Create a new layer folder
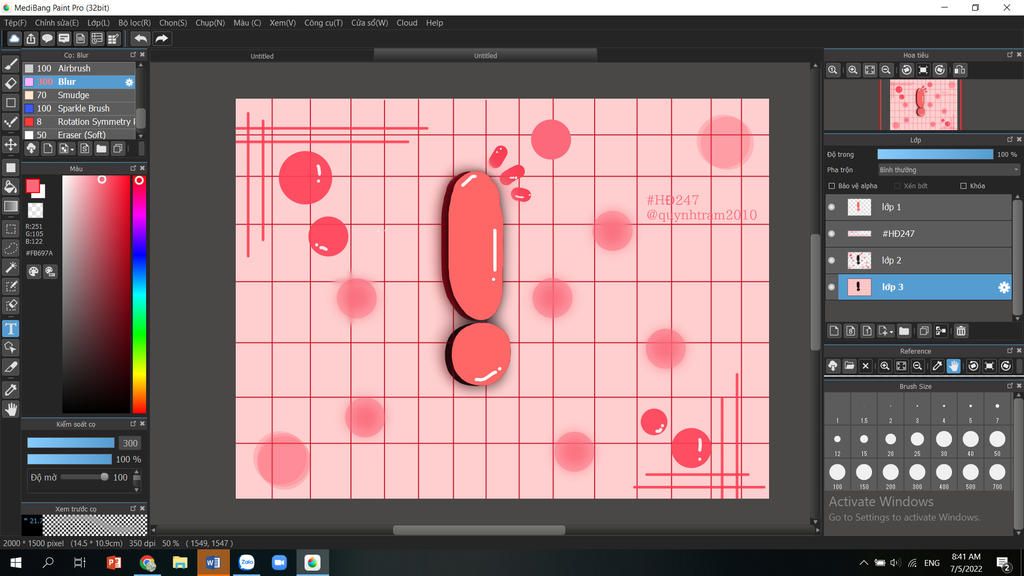The height and width of the screenshot is (576, 1024). pos(904,331)
